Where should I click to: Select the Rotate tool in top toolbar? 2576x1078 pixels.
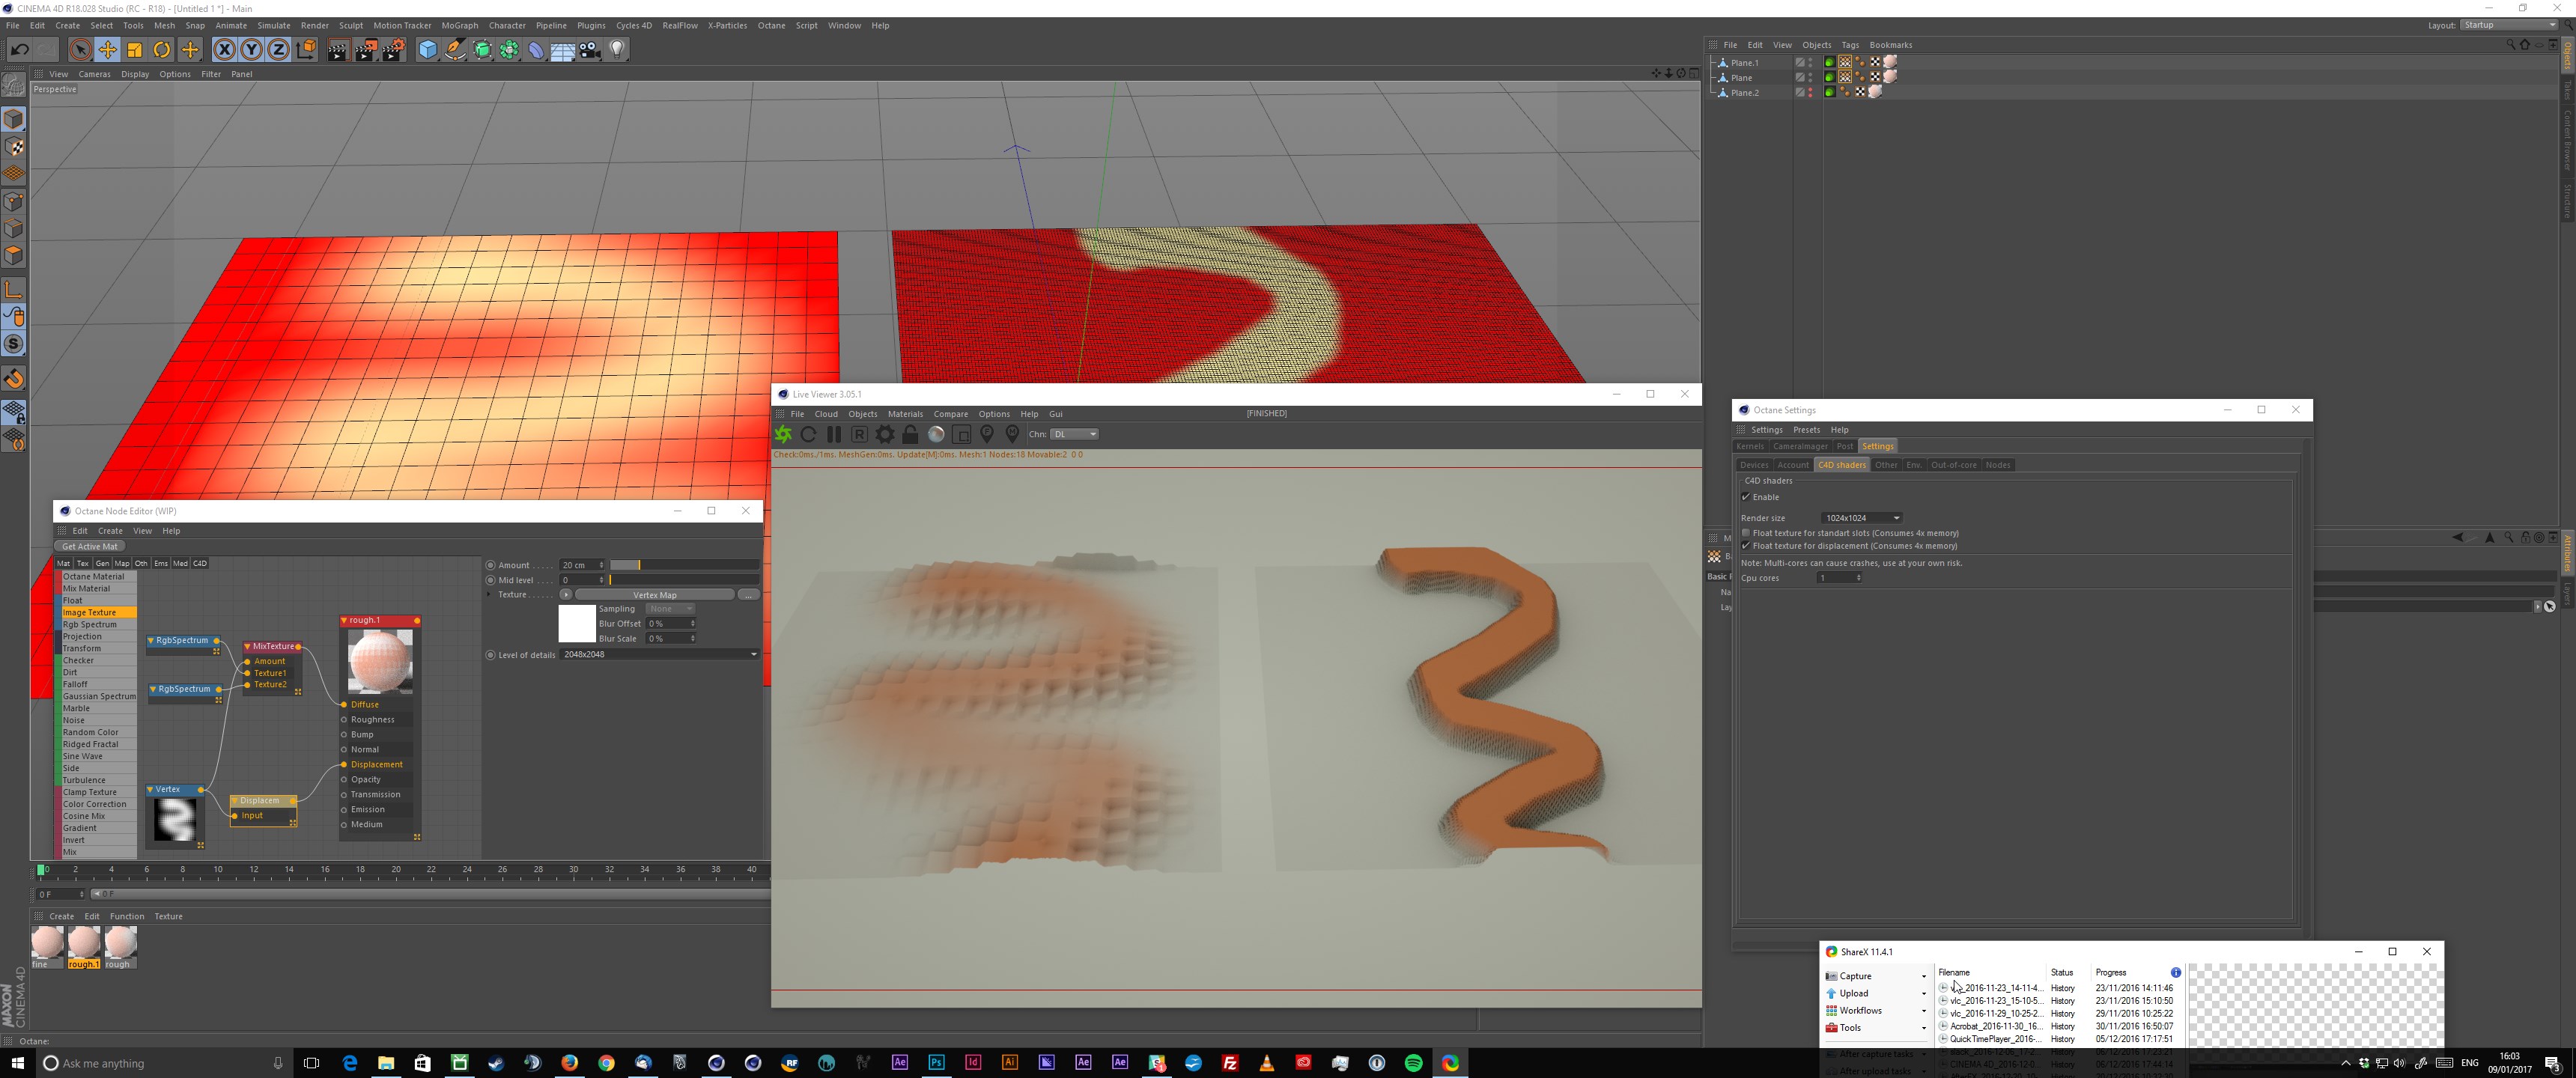point(162,50)
